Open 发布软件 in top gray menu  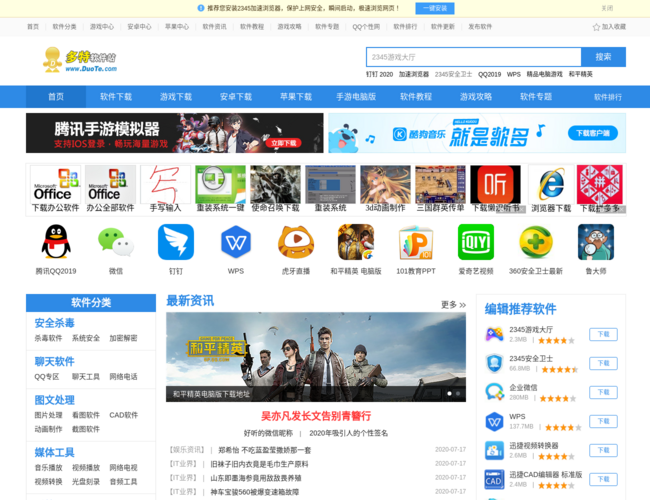(x=480, y=27)
